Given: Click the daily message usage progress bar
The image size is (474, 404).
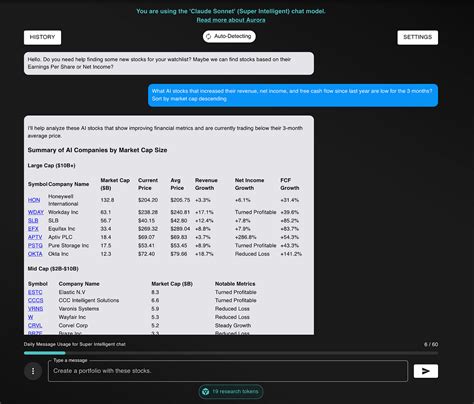Looking at the screenshot, I should click(x=231, y=353).
